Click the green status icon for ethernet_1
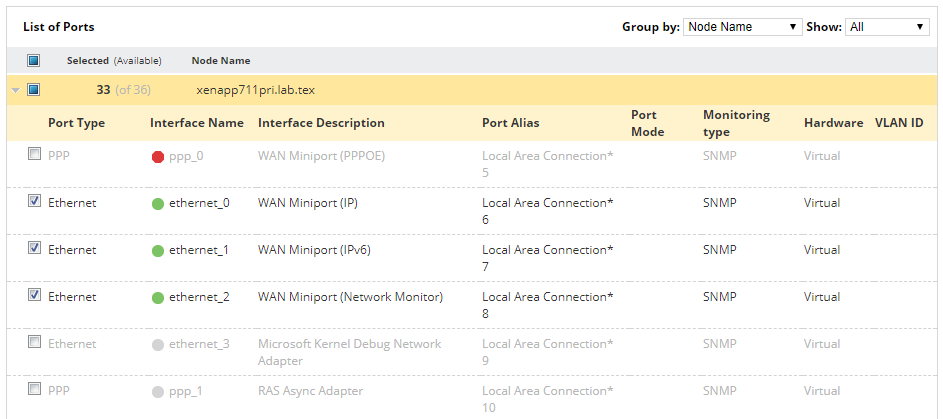This screenshot has height=419, width=943. (x=158, y=251)
